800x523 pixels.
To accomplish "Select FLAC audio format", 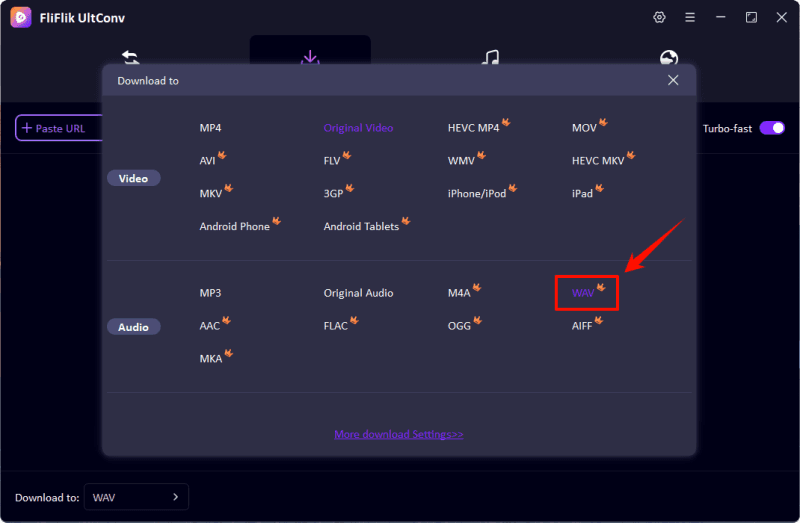I will point(336,326).
